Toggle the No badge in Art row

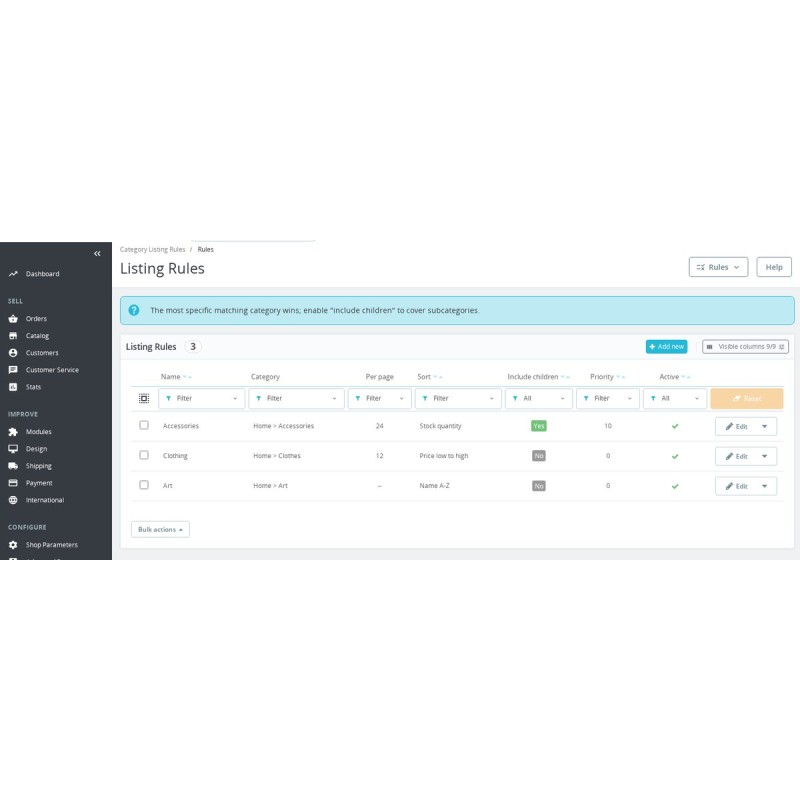coord(539,486)
